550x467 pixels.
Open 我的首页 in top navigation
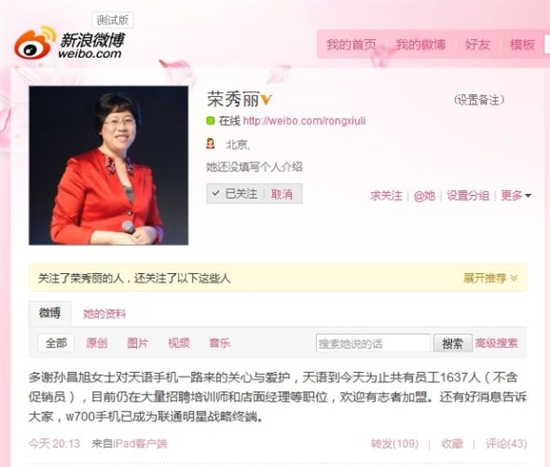point(351,45)
